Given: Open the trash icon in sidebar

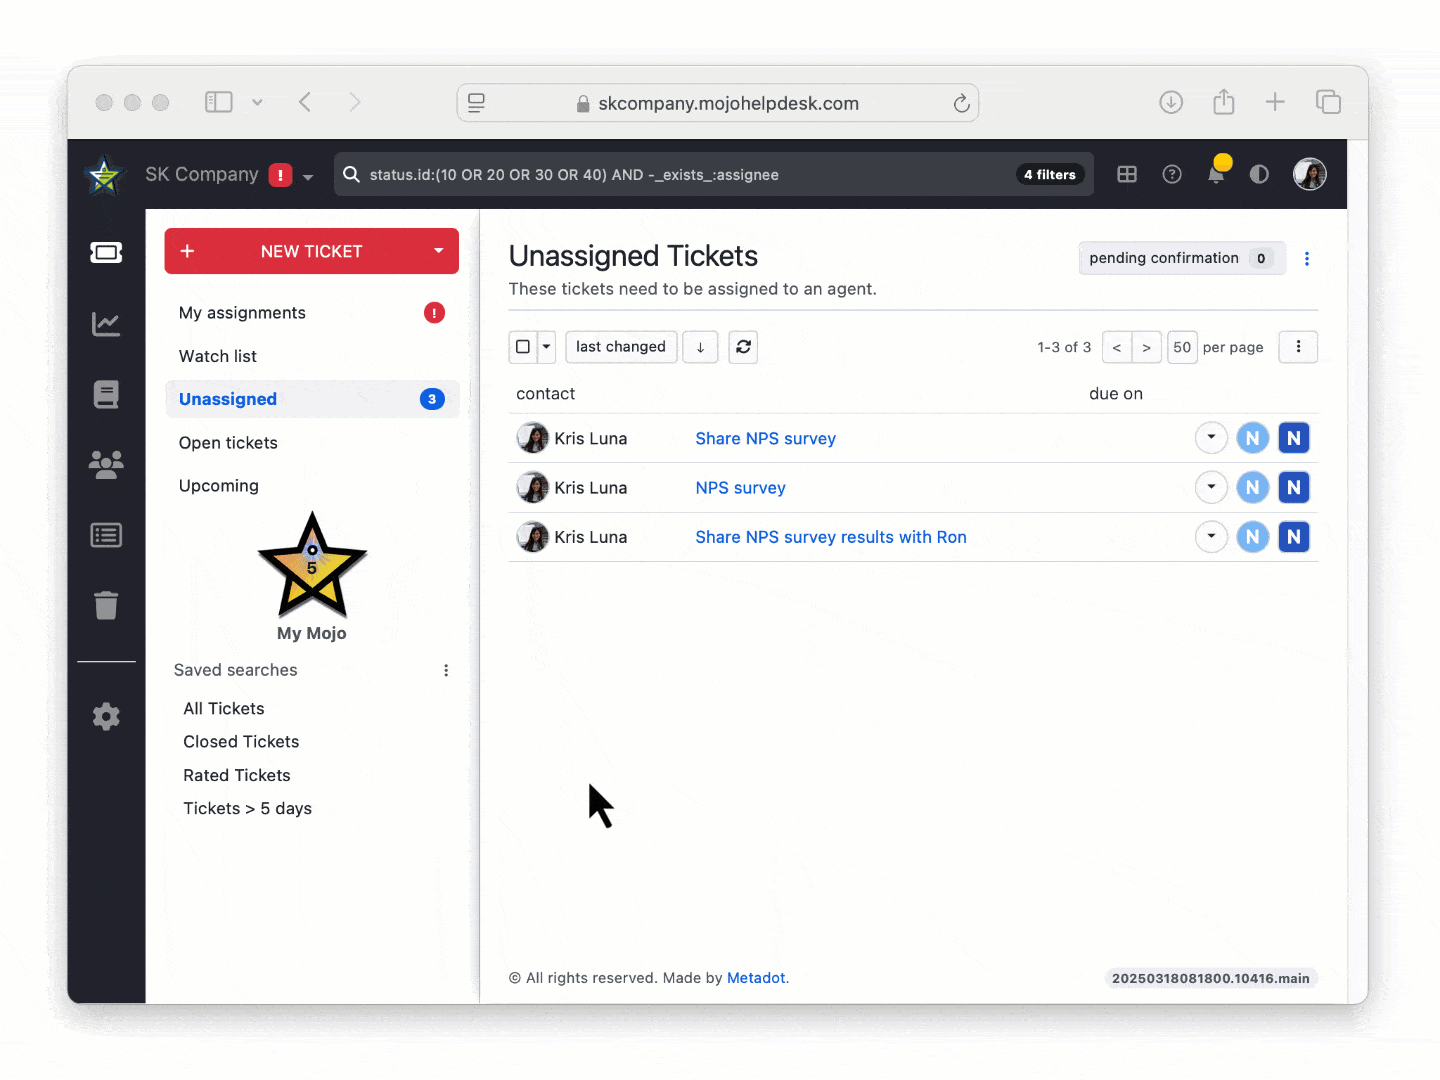Looking at the screenshot, I should [x=106, y=605].
